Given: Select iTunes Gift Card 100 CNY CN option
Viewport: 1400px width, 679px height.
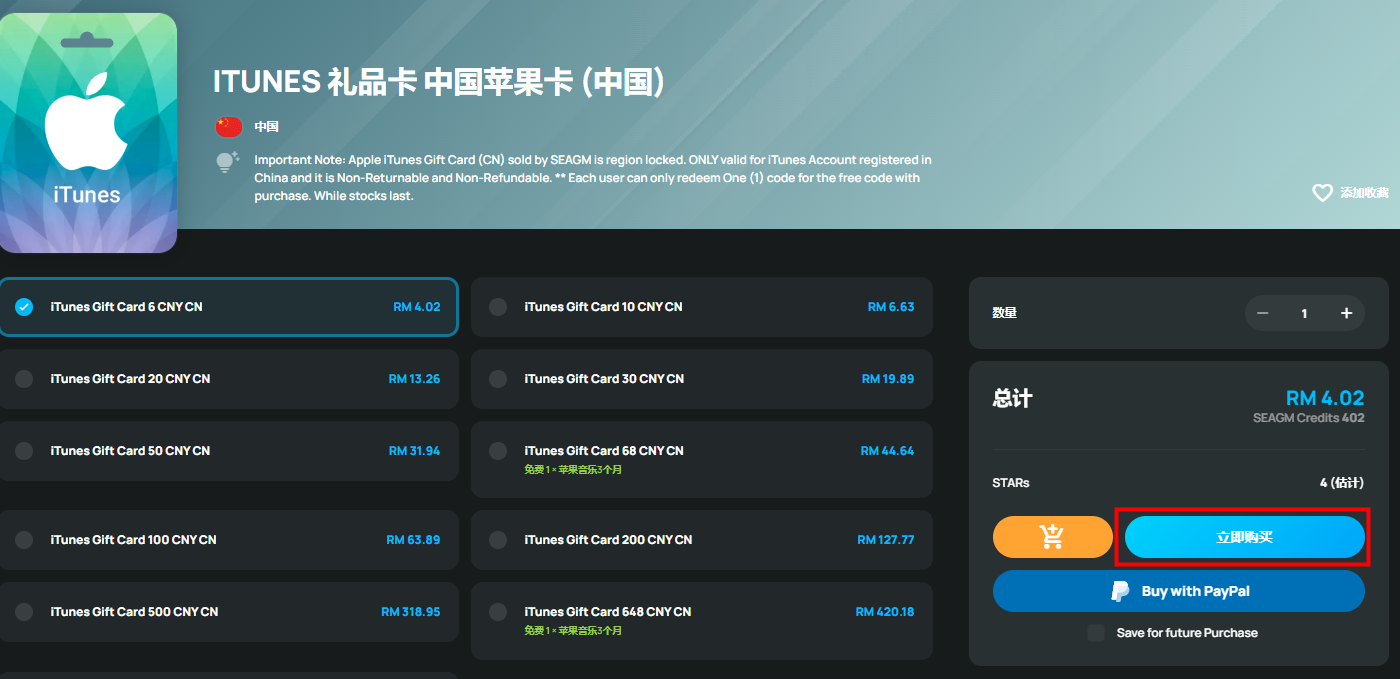Looking at the screenshot, I should click(229, 540).
